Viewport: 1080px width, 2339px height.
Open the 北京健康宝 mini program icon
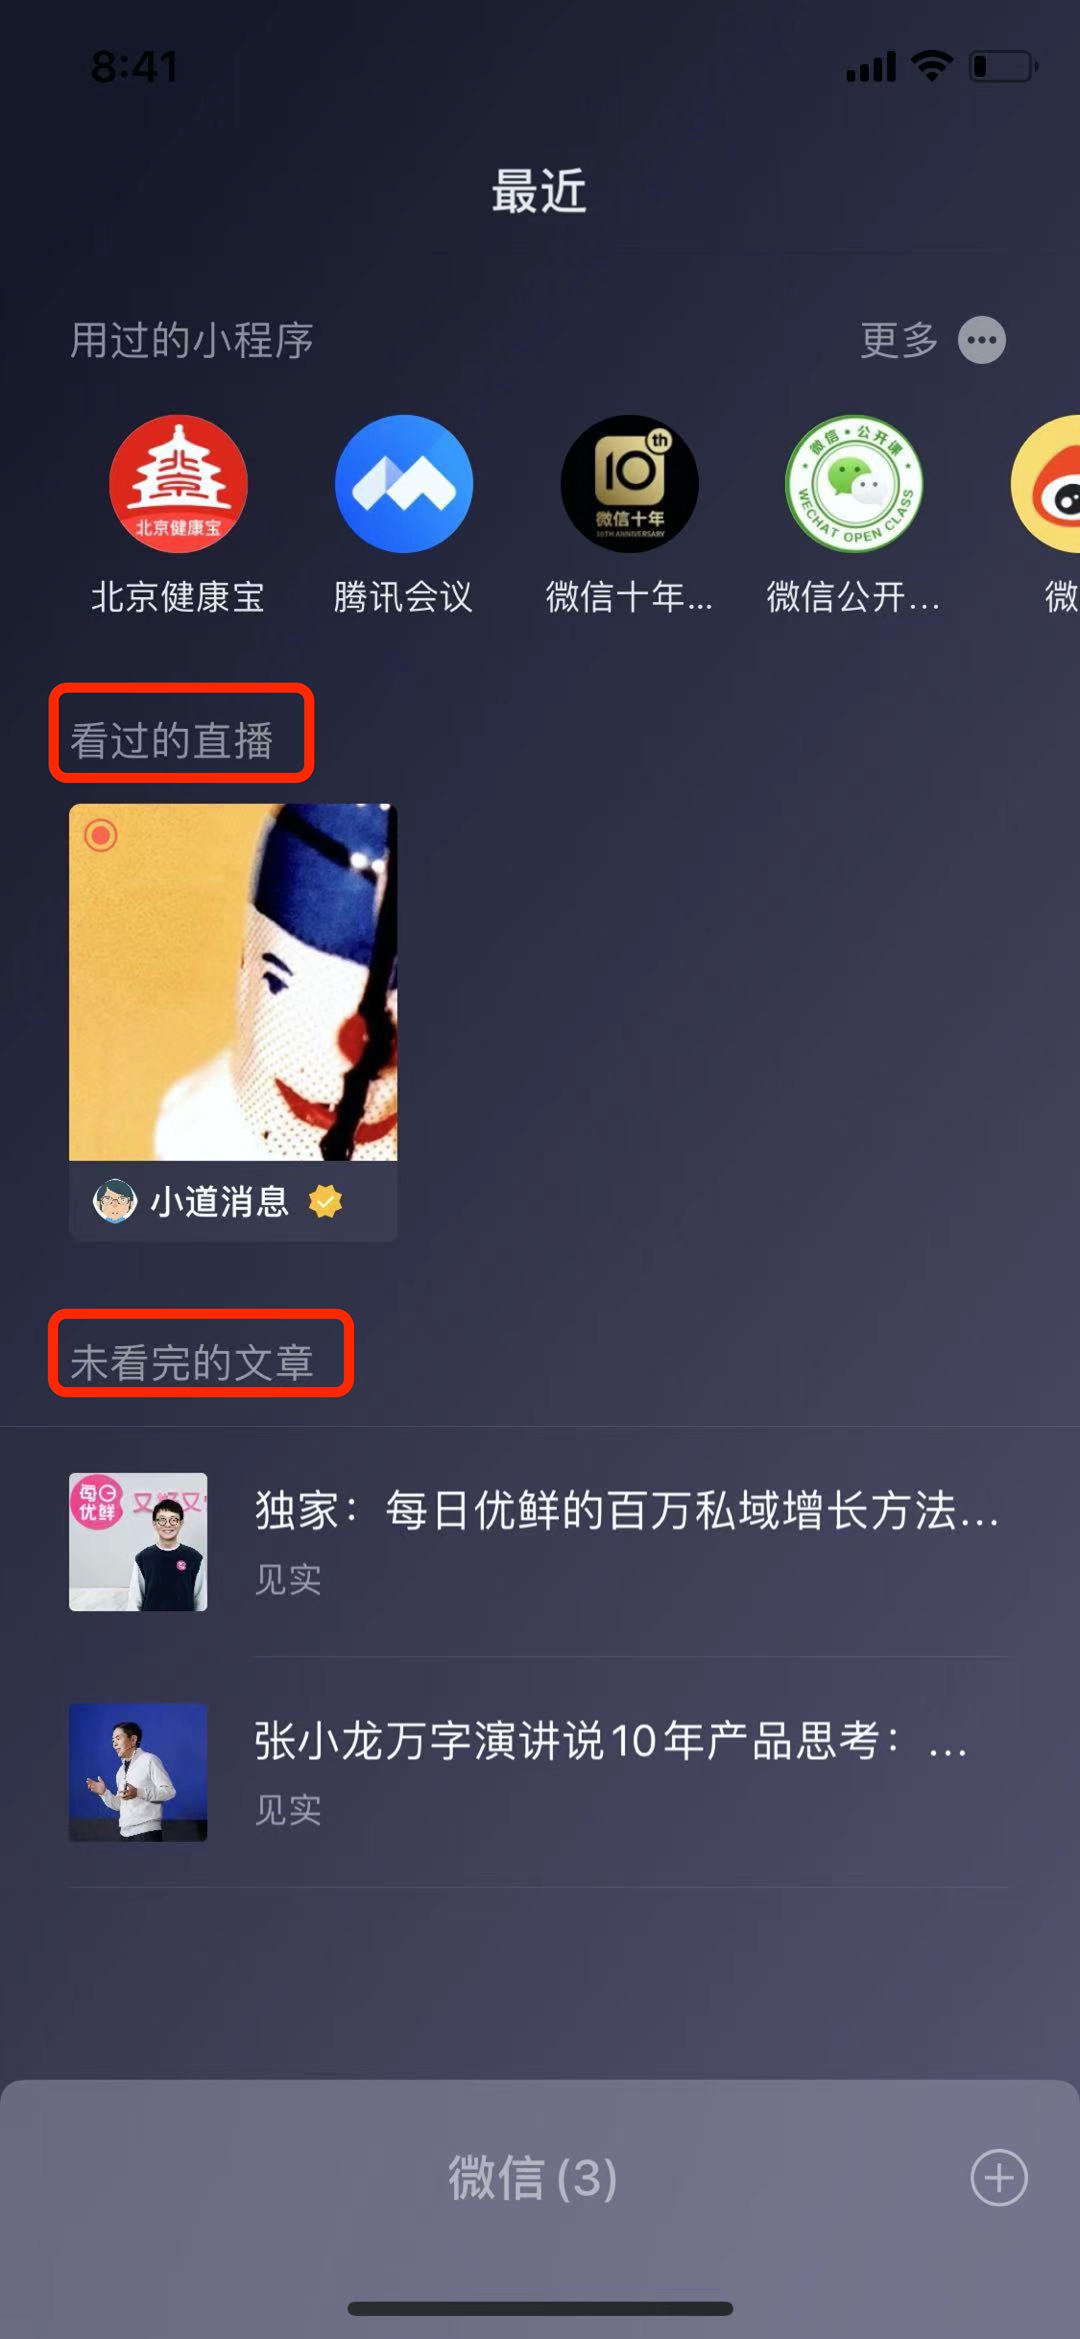178,484
